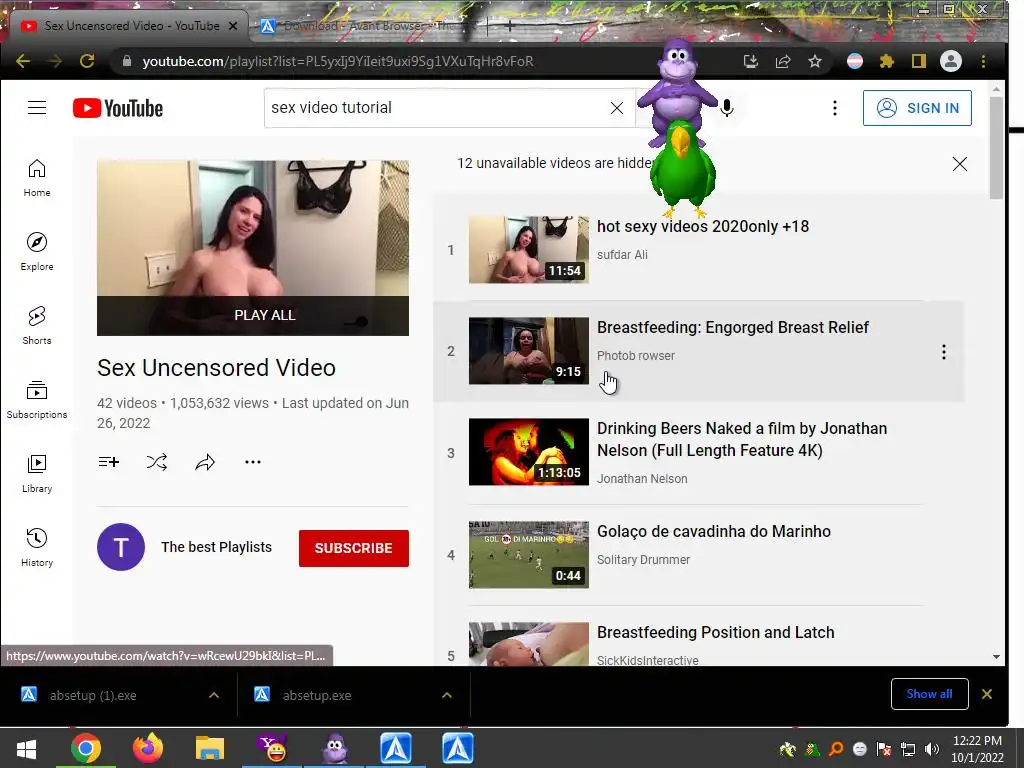Click the purple T channel avatar
The width and height of the screenshot is (1024, 768).
[x=121, y=547]
